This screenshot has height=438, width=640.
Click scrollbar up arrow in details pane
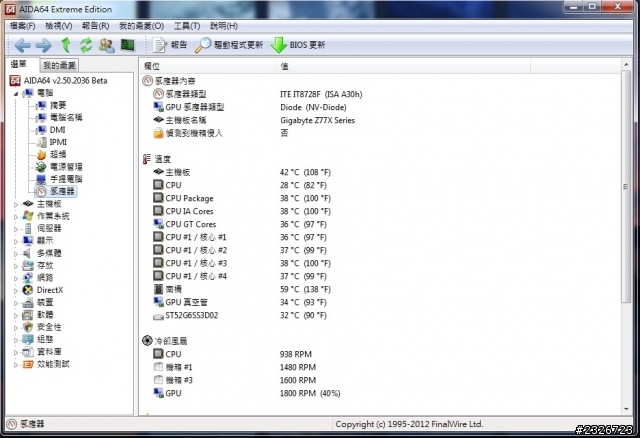tap(626, 64)
